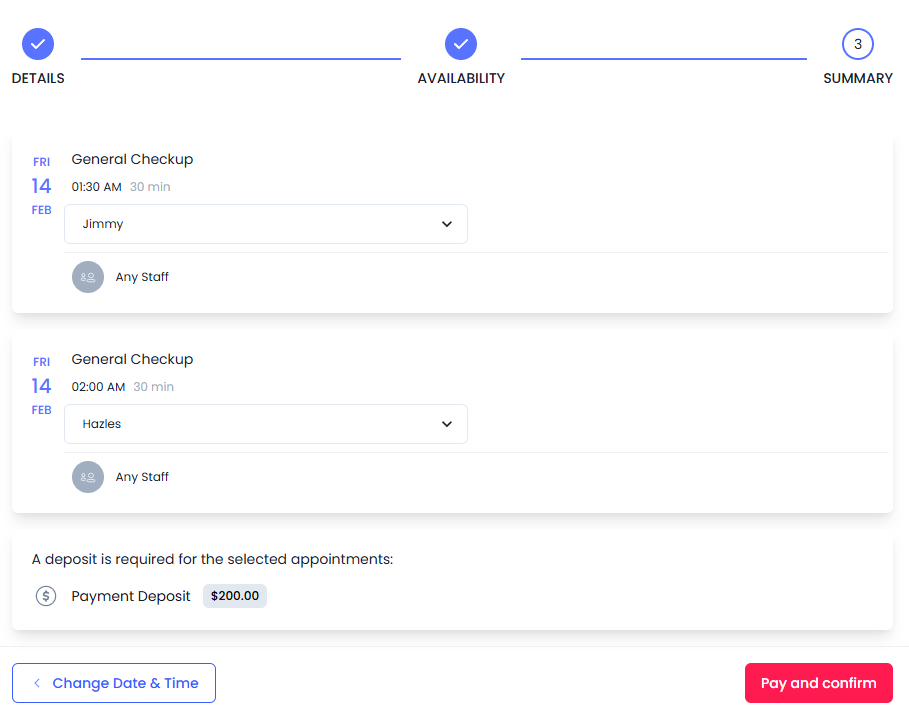This screenshot has width=909, height=720.
Task: Go to the AVAILABILITY step label
Action: (x=461, y=78)
